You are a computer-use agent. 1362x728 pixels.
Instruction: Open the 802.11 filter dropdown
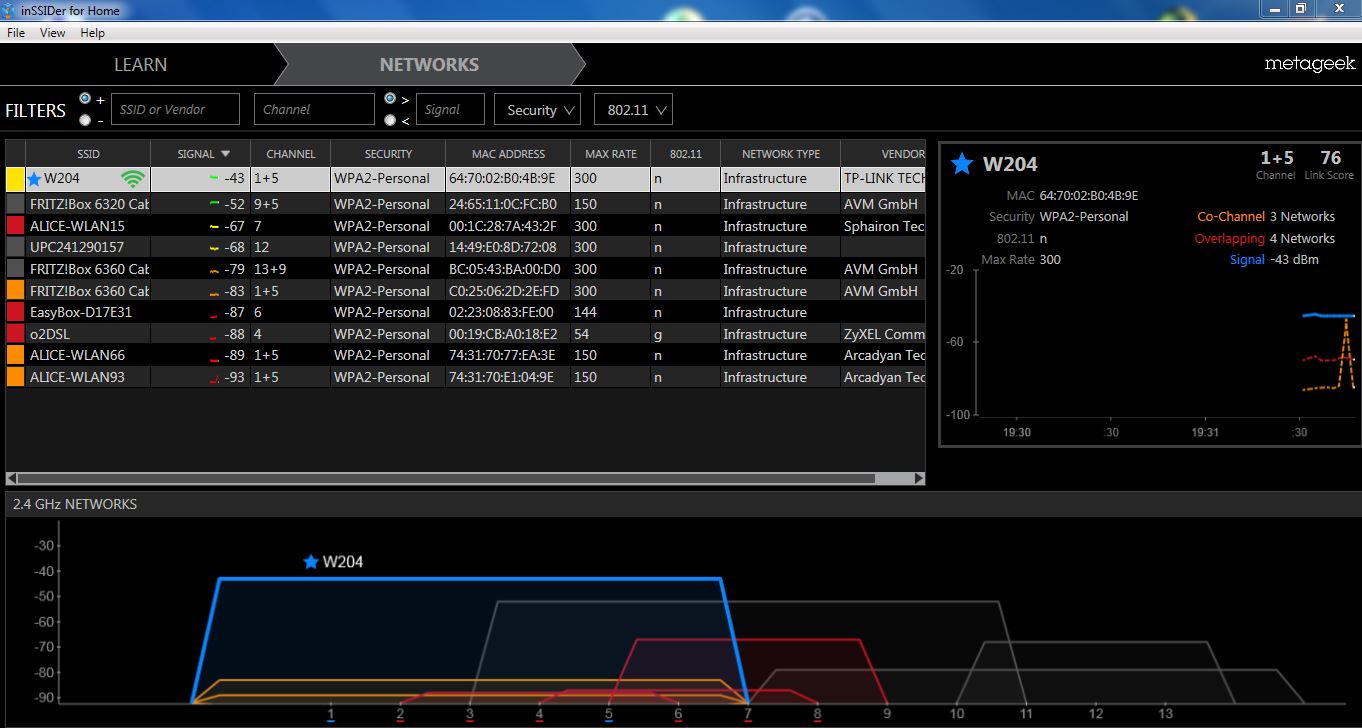(x=633, y=110)
